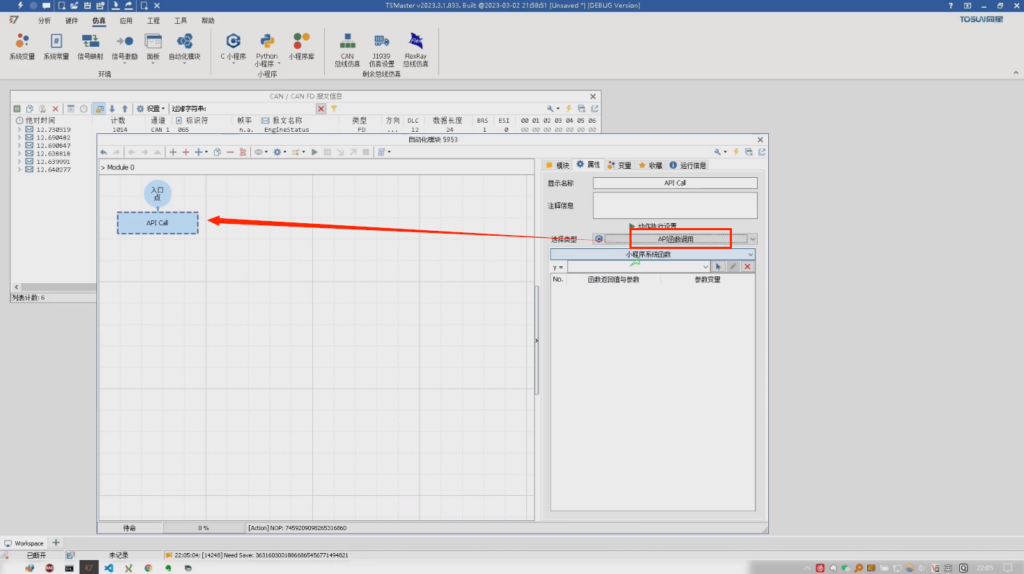Open the CAN 总线仿真 bus simulation
The image size is (1024, 574).
tap(347, 42)
